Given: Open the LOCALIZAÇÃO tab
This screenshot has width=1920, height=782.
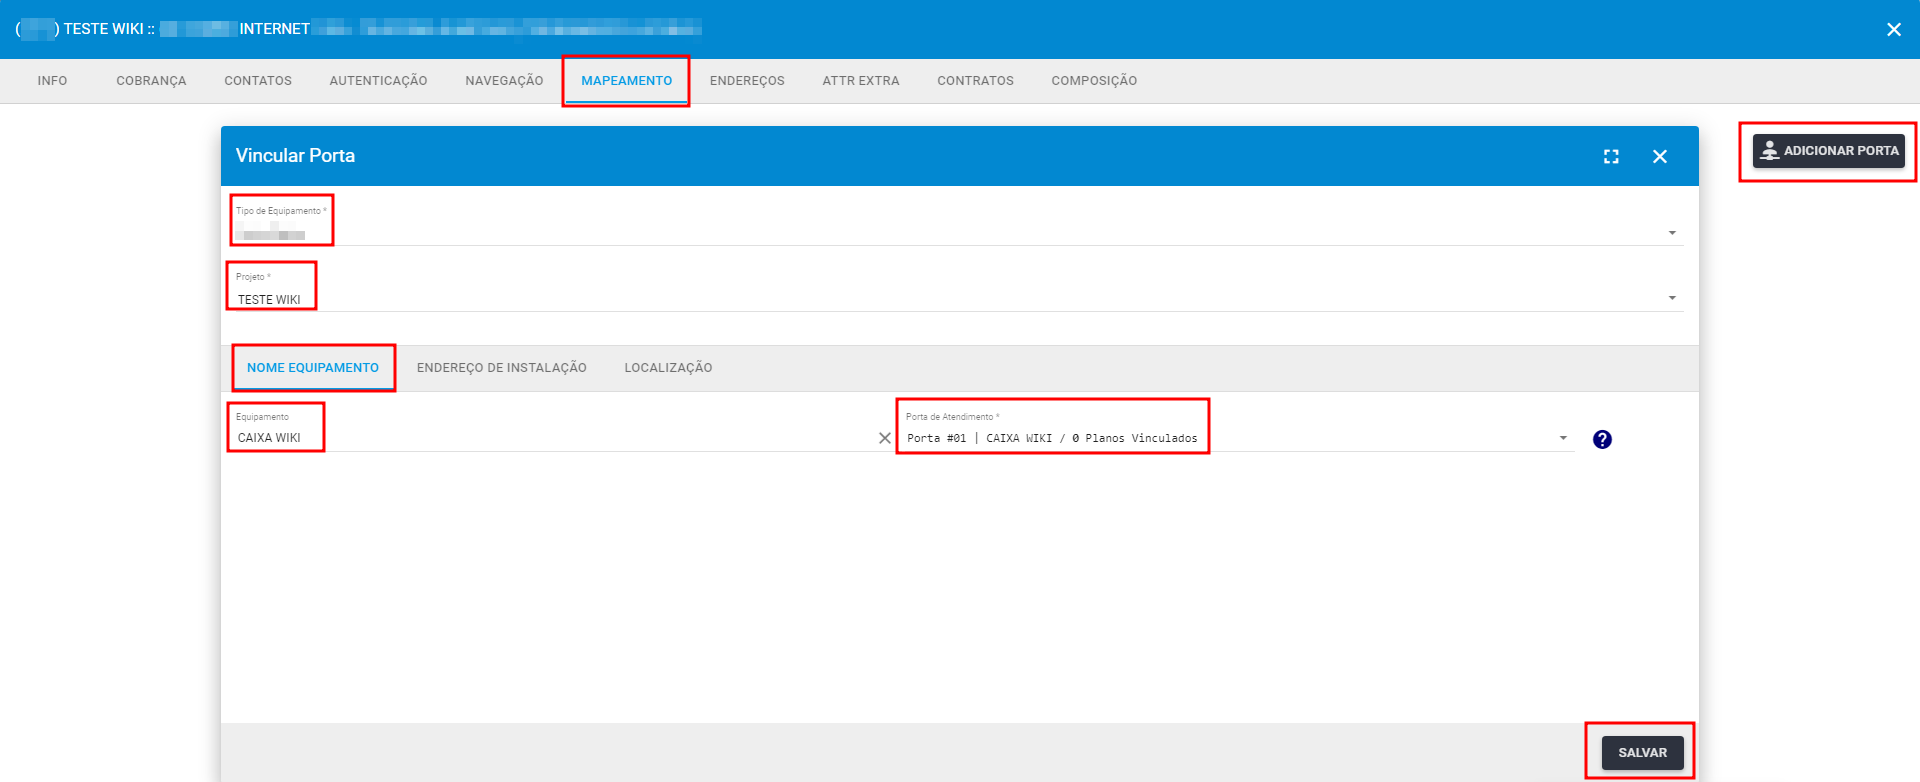Looking at the screenshot, I should [x=668, y=368].
